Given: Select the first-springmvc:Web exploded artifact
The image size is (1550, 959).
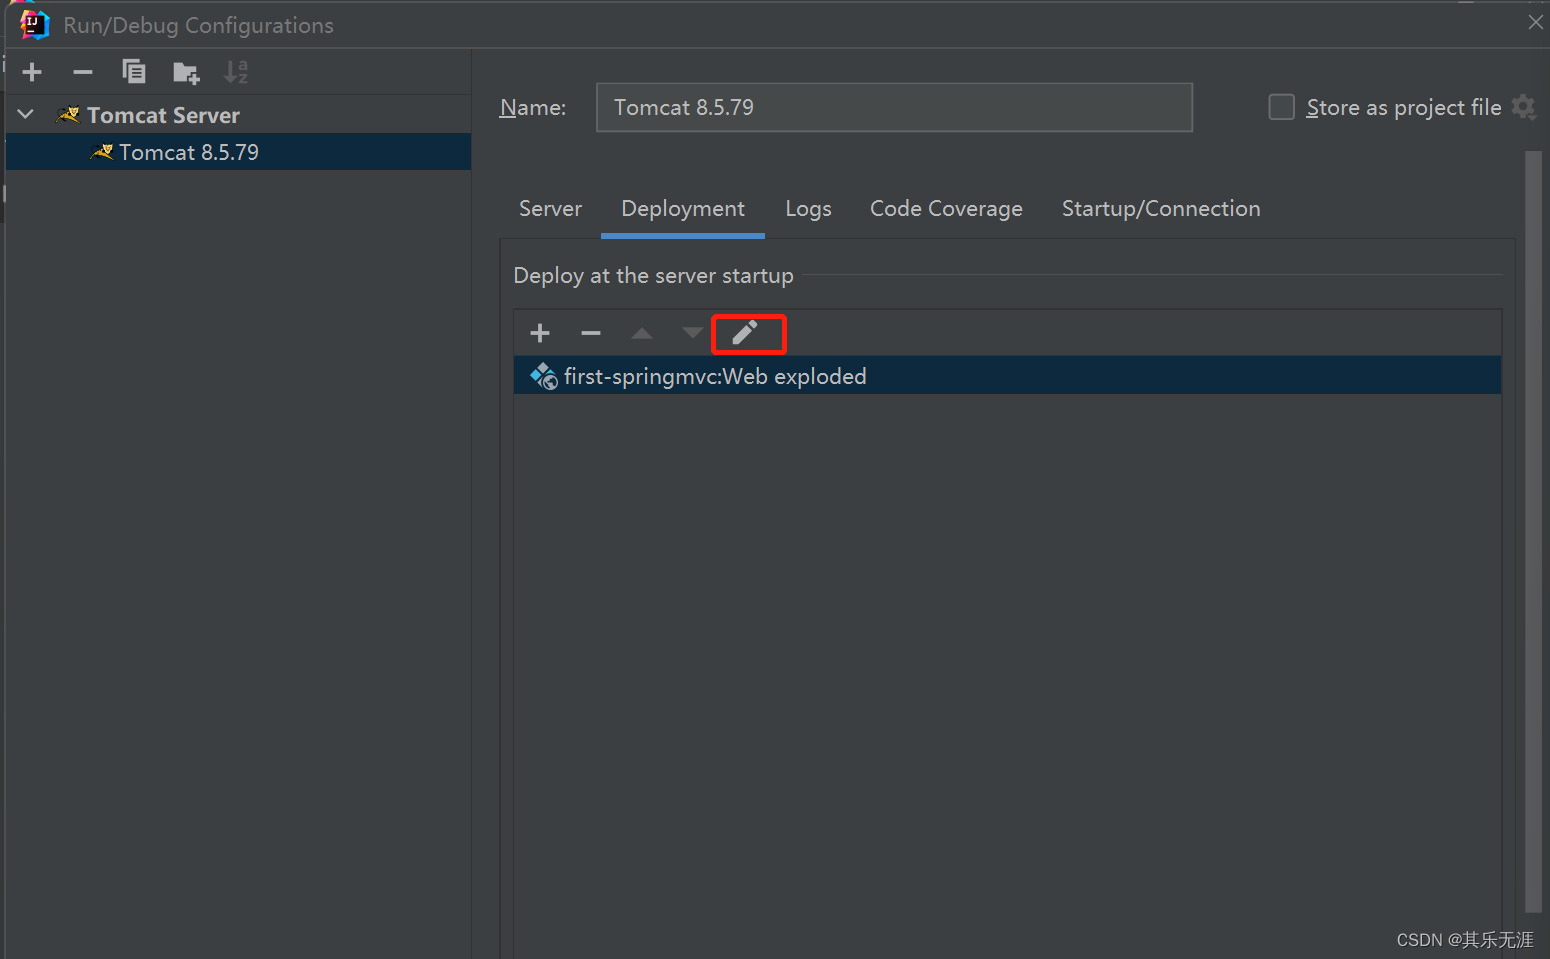Looking at the screenshot, I should point(714,375).
